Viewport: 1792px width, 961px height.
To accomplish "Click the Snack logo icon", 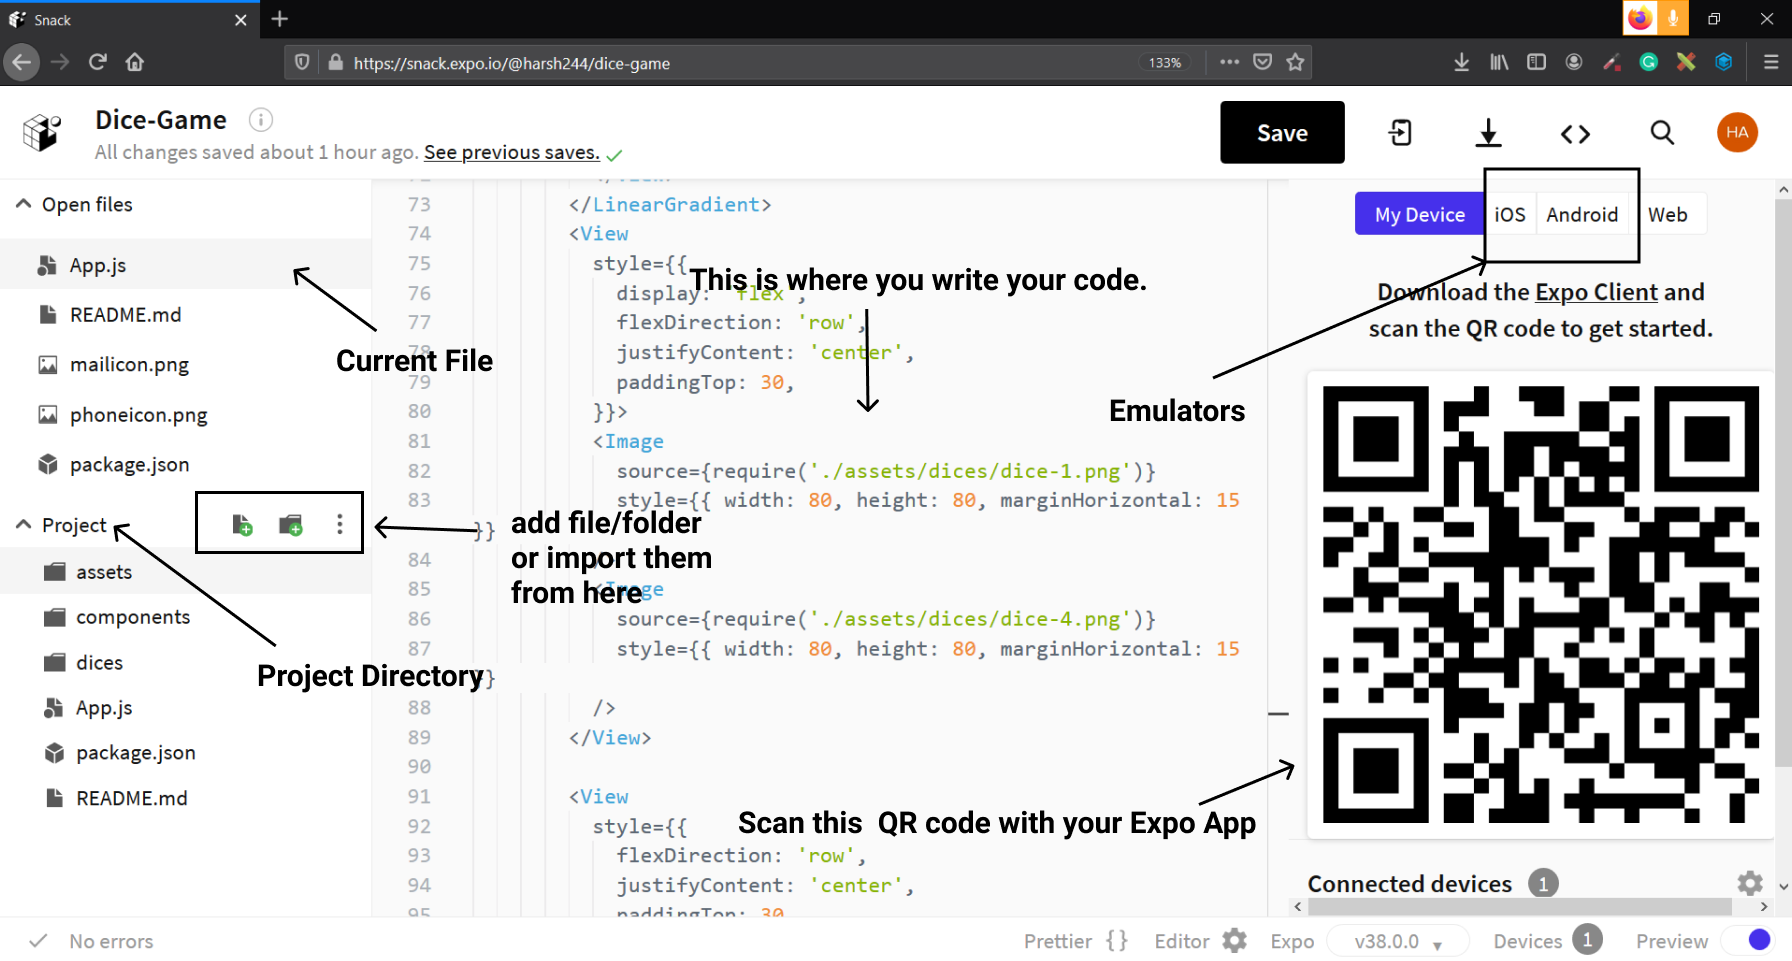I will [42, 132].
